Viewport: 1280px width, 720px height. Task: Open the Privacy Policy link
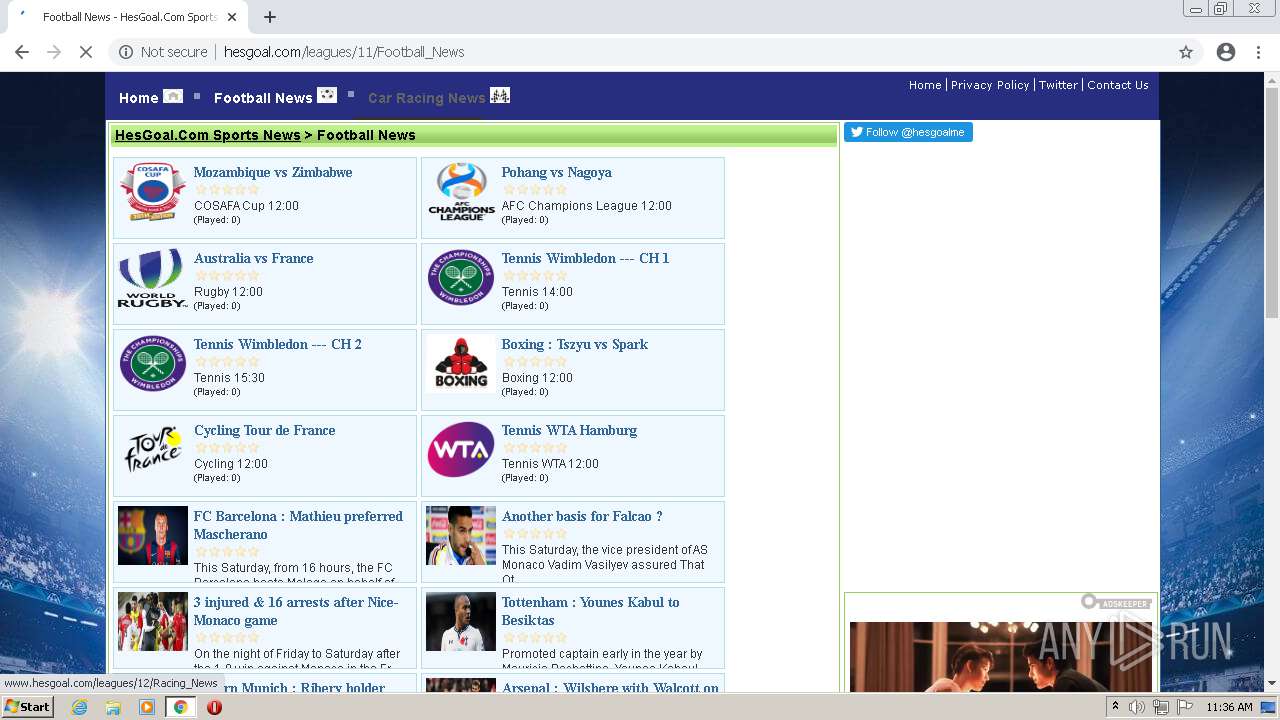990,85
